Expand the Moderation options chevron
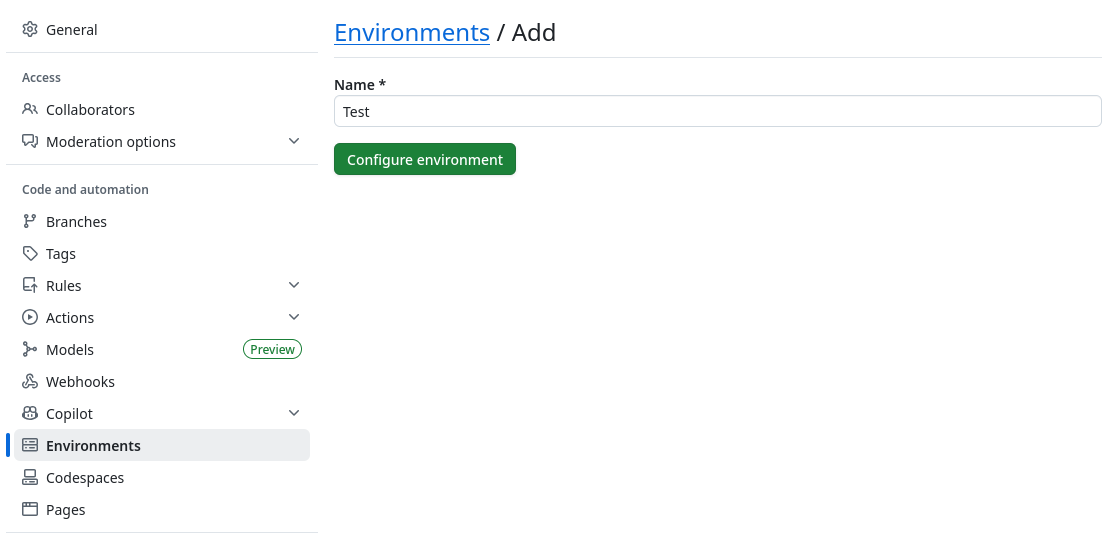Viewport: 1118px width, 539px height. point(294,141)
